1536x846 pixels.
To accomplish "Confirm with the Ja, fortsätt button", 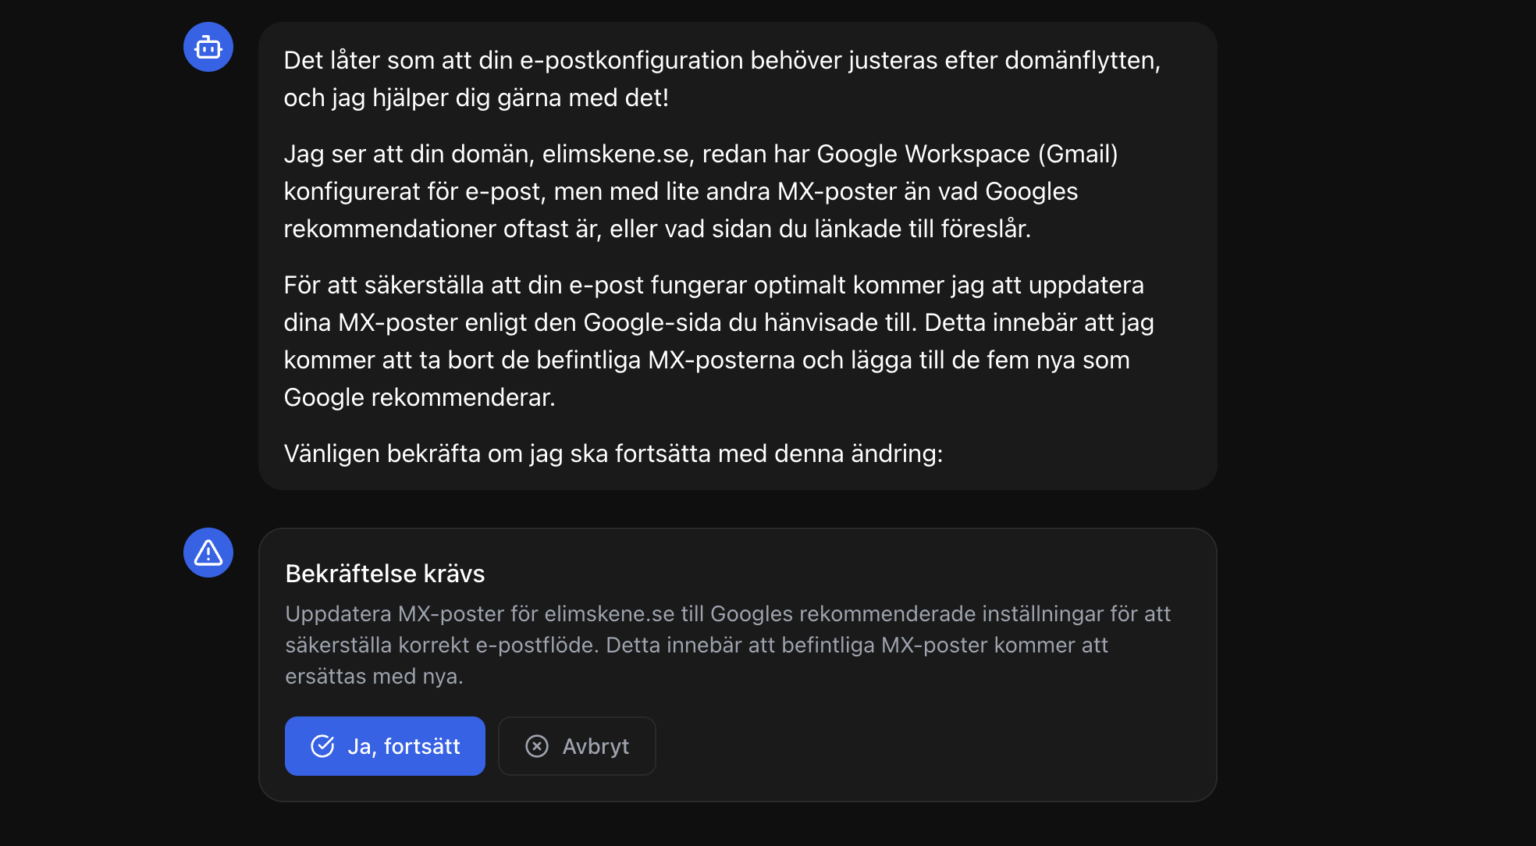I will tap(385, 746).
